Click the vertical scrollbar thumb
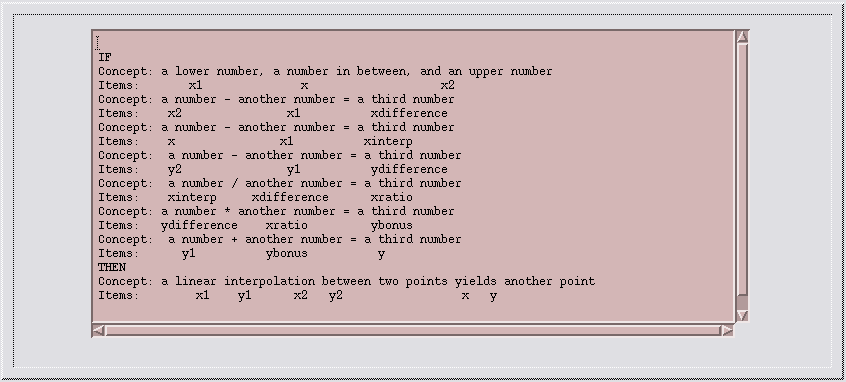This screenshot has height=382, width=846. [x=742, y=169]
